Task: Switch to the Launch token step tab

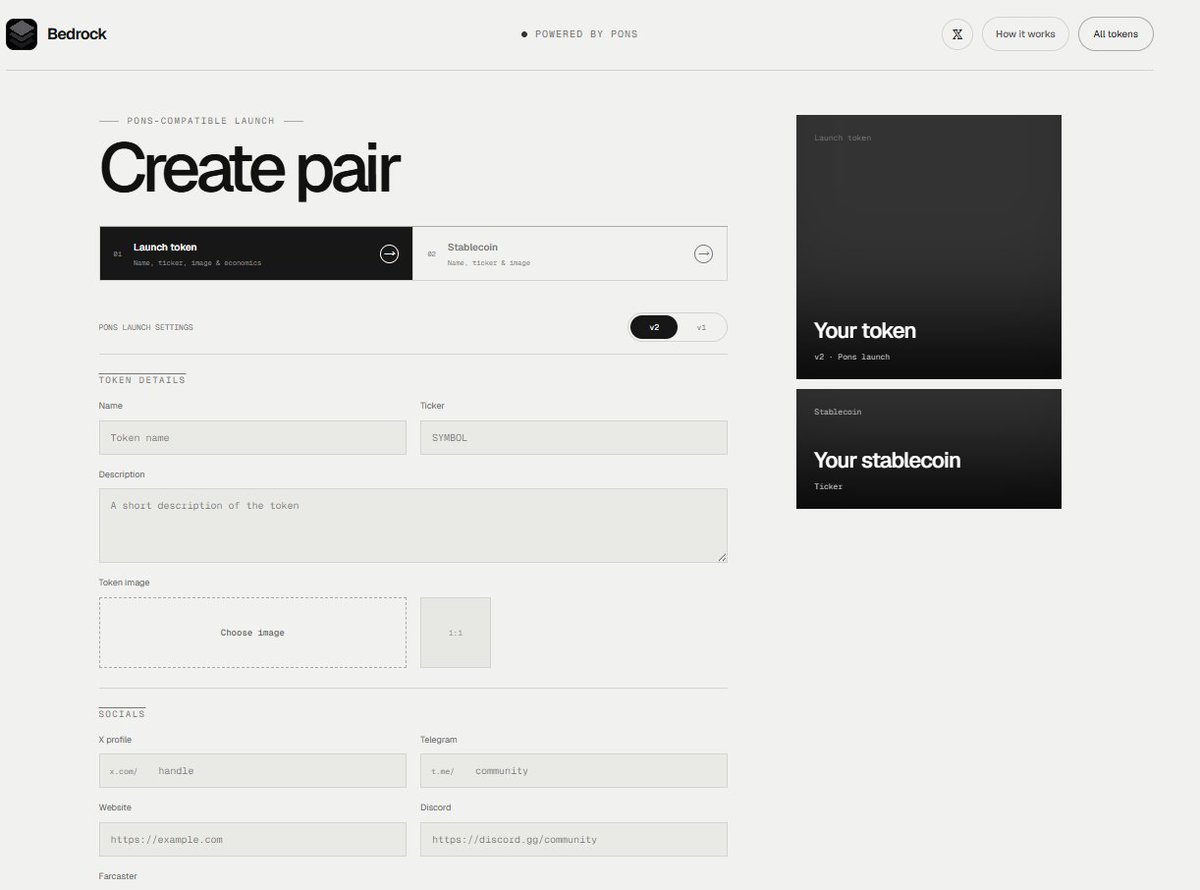Action: point(256,253)
